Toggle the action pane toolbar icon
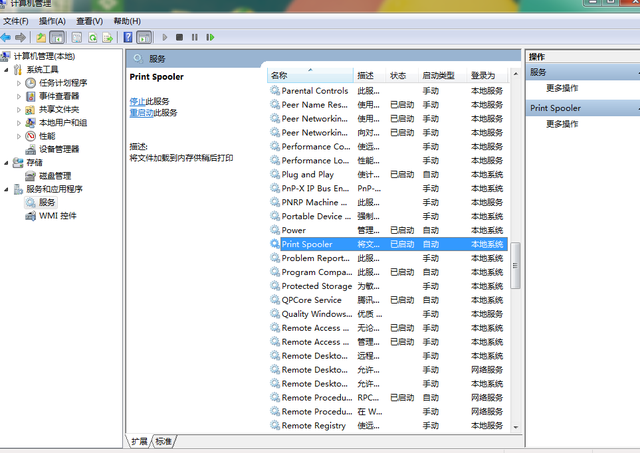This screenshot has height=453, width=640. (x=144, y=38)
